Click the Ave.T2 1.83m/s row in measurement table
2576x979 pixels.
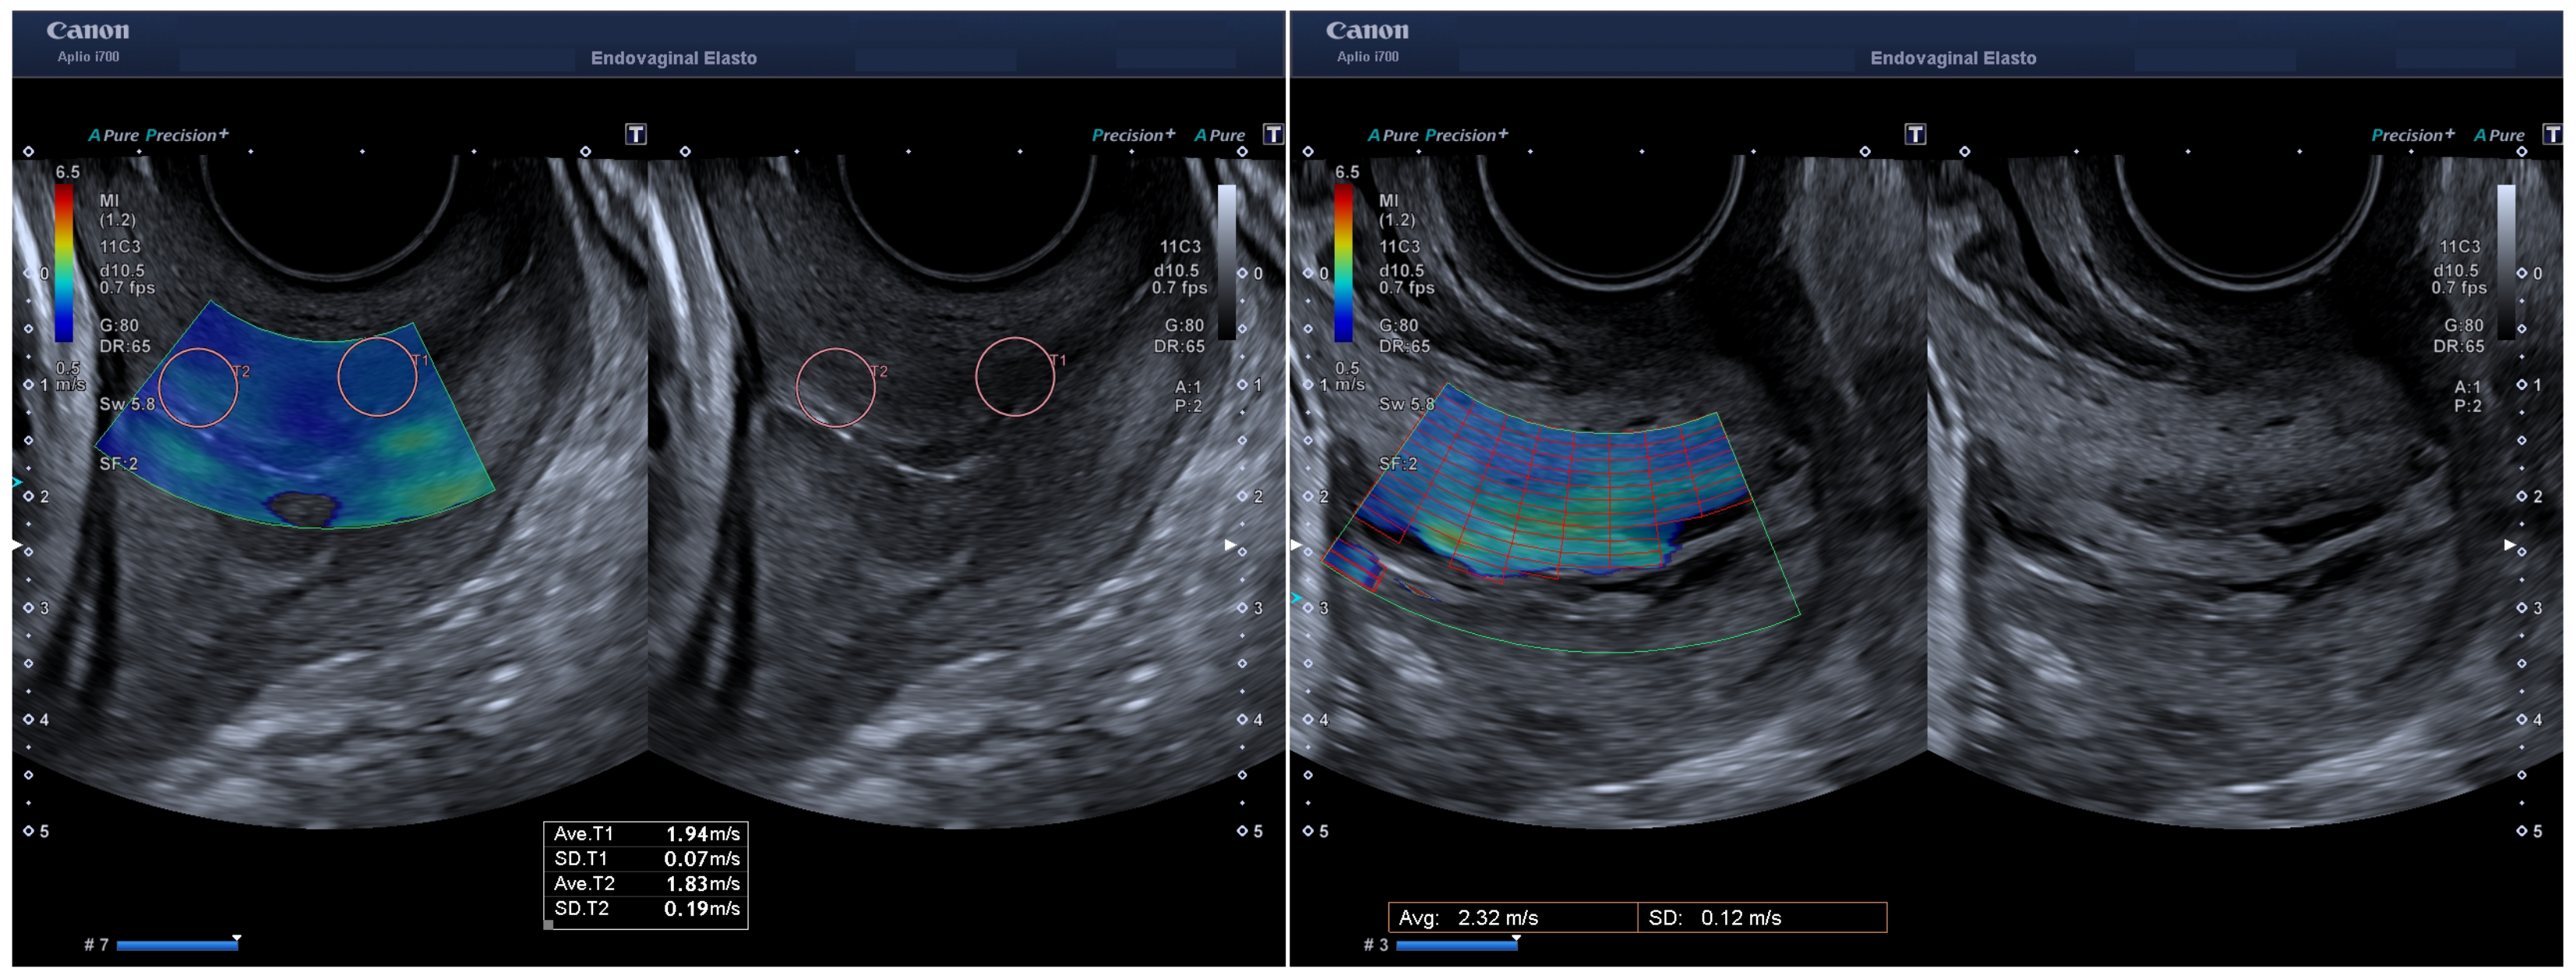(x=646, y=883)
